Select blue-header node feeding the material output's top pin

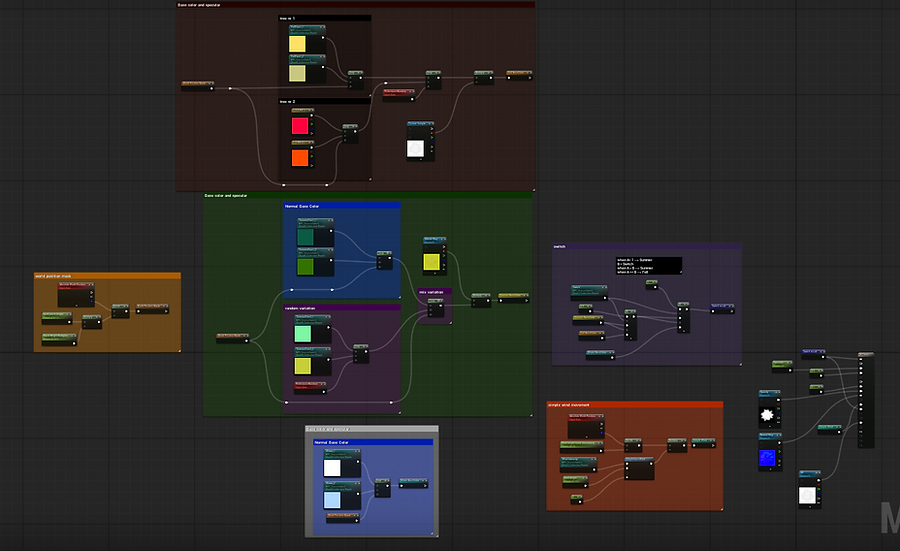pos(813,354)
